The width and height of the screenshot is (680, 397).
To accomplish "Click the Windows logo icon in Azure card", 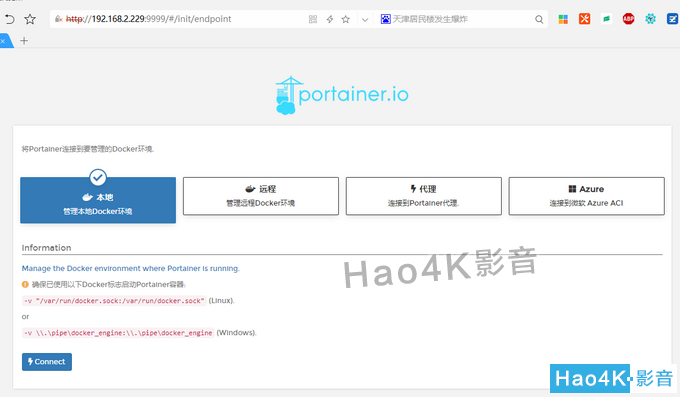I will point(572,189).
